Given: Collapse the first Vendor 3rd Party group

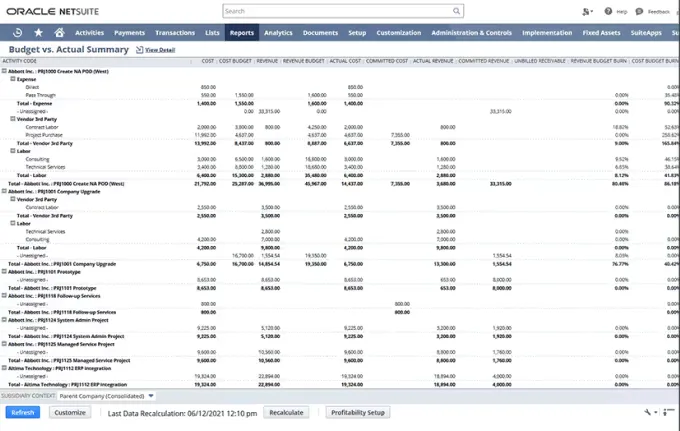Looking at the screenshot, I should click(x=13, y=118).
